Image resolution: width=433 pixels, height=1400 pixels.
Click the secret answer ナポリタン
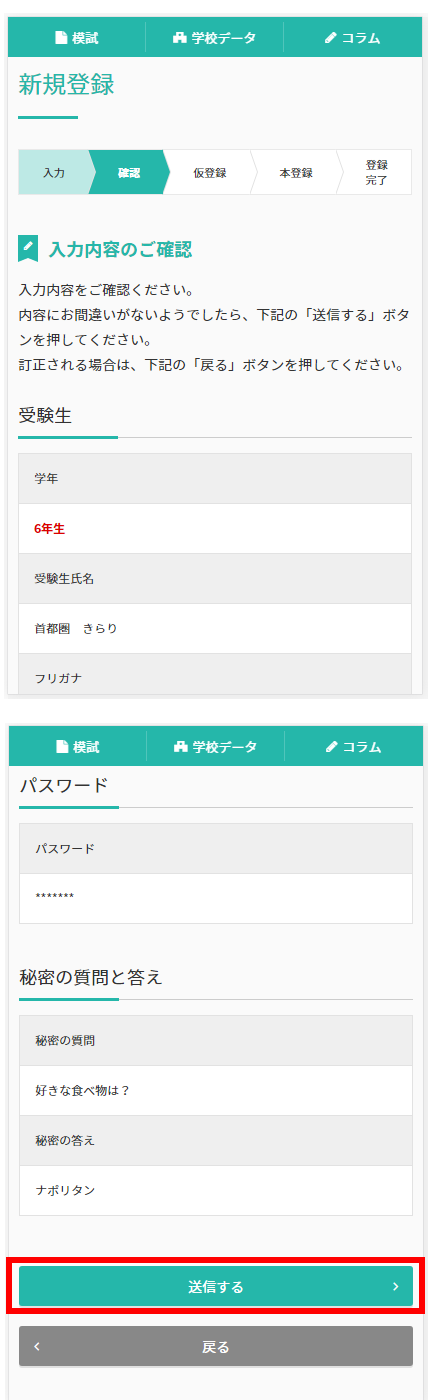(65, 1190)
